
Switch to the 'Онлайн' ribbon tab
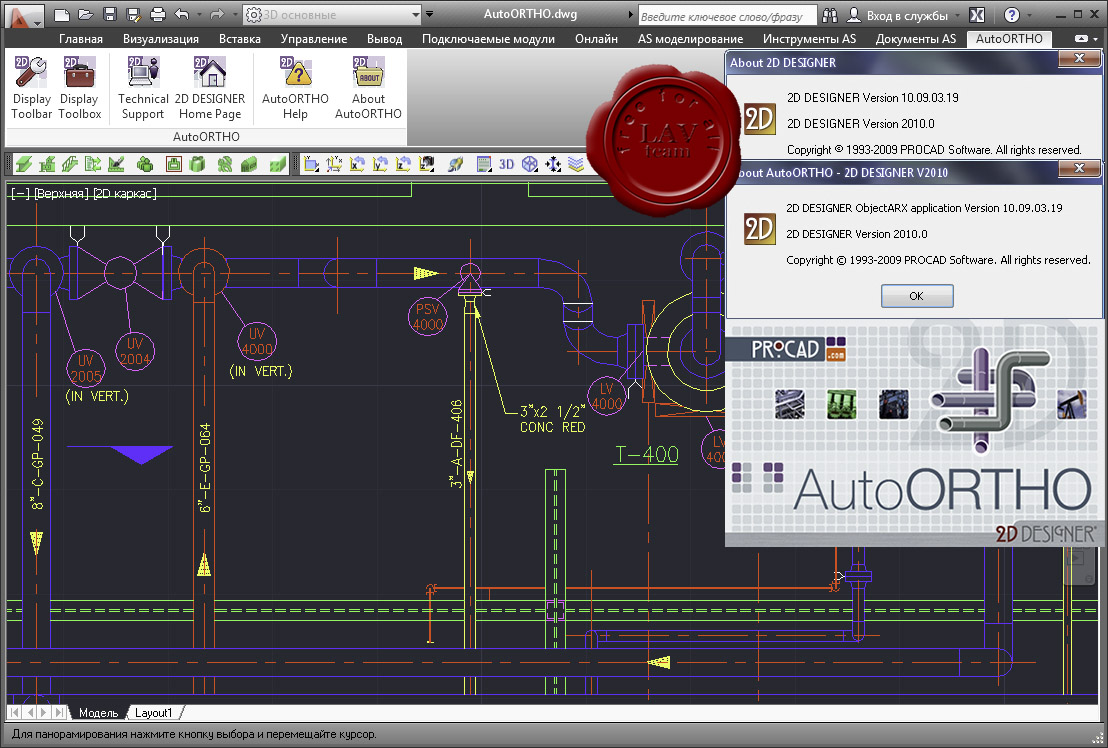[596, 39]
